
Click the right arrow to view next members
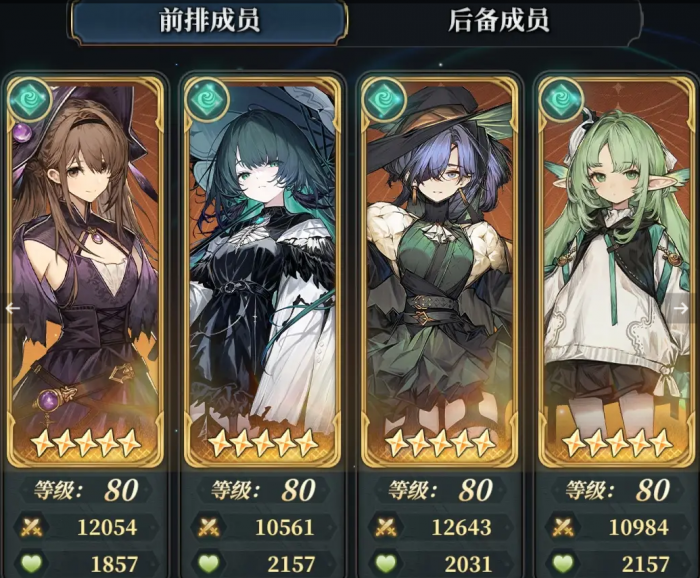pyautogui.click(x=681, y=308)
